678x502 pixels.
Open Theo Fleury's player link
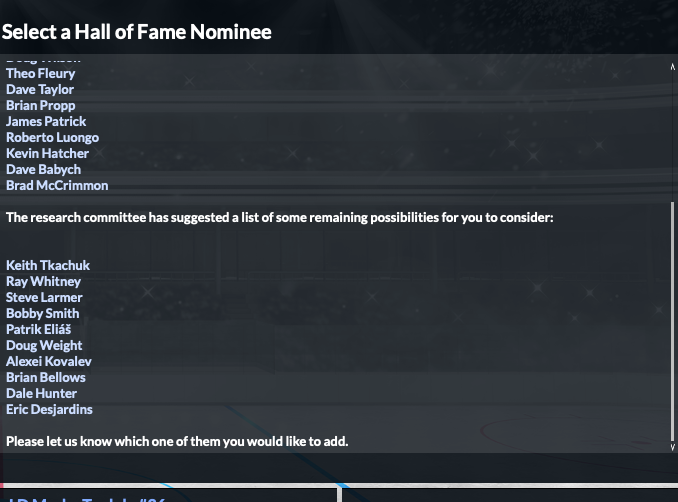pyautogui.click(x=40, y=73)
